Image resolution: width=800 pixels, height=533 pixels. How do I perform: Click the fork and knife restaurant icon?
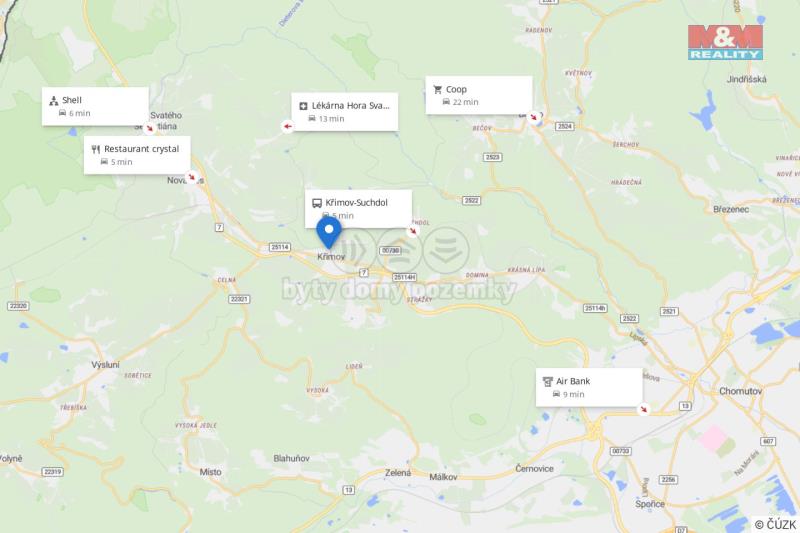pos(95,149)
